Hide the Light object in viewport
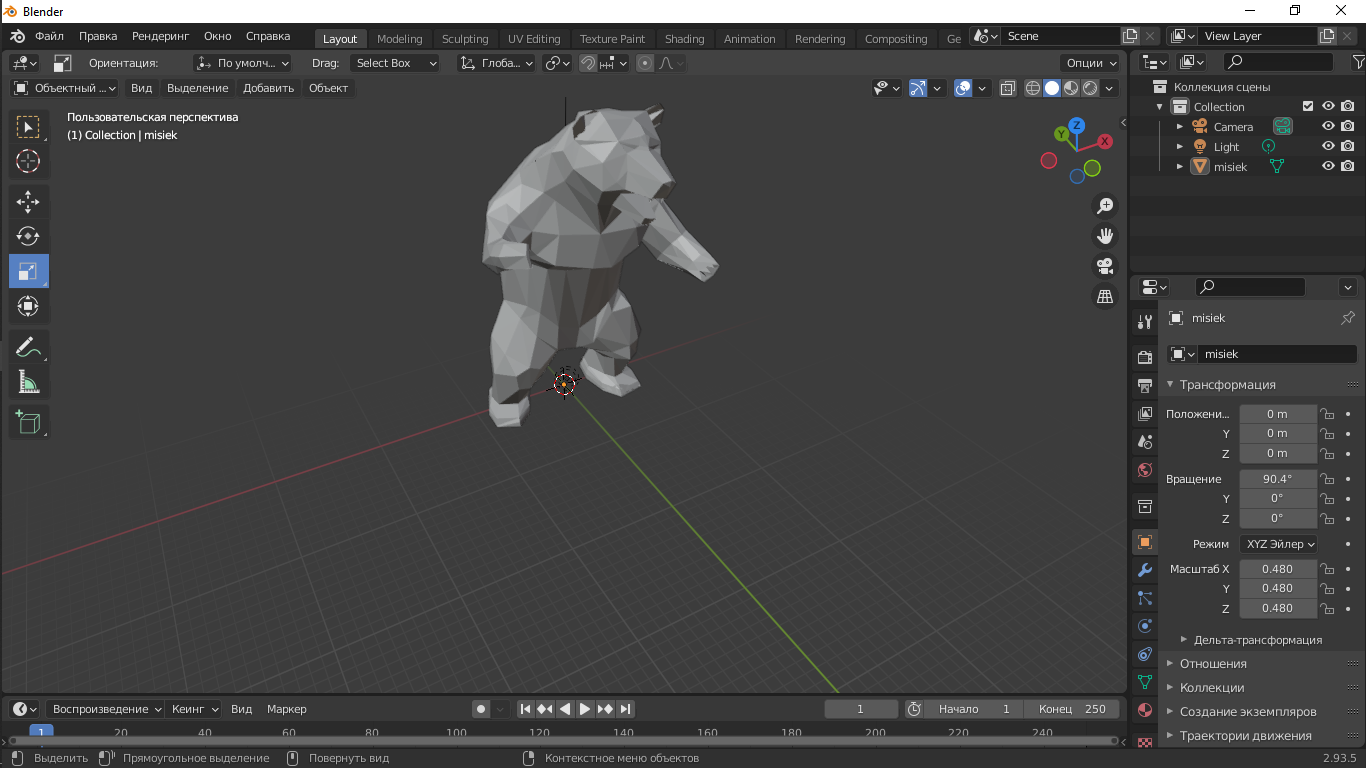 click(1328, 146)
